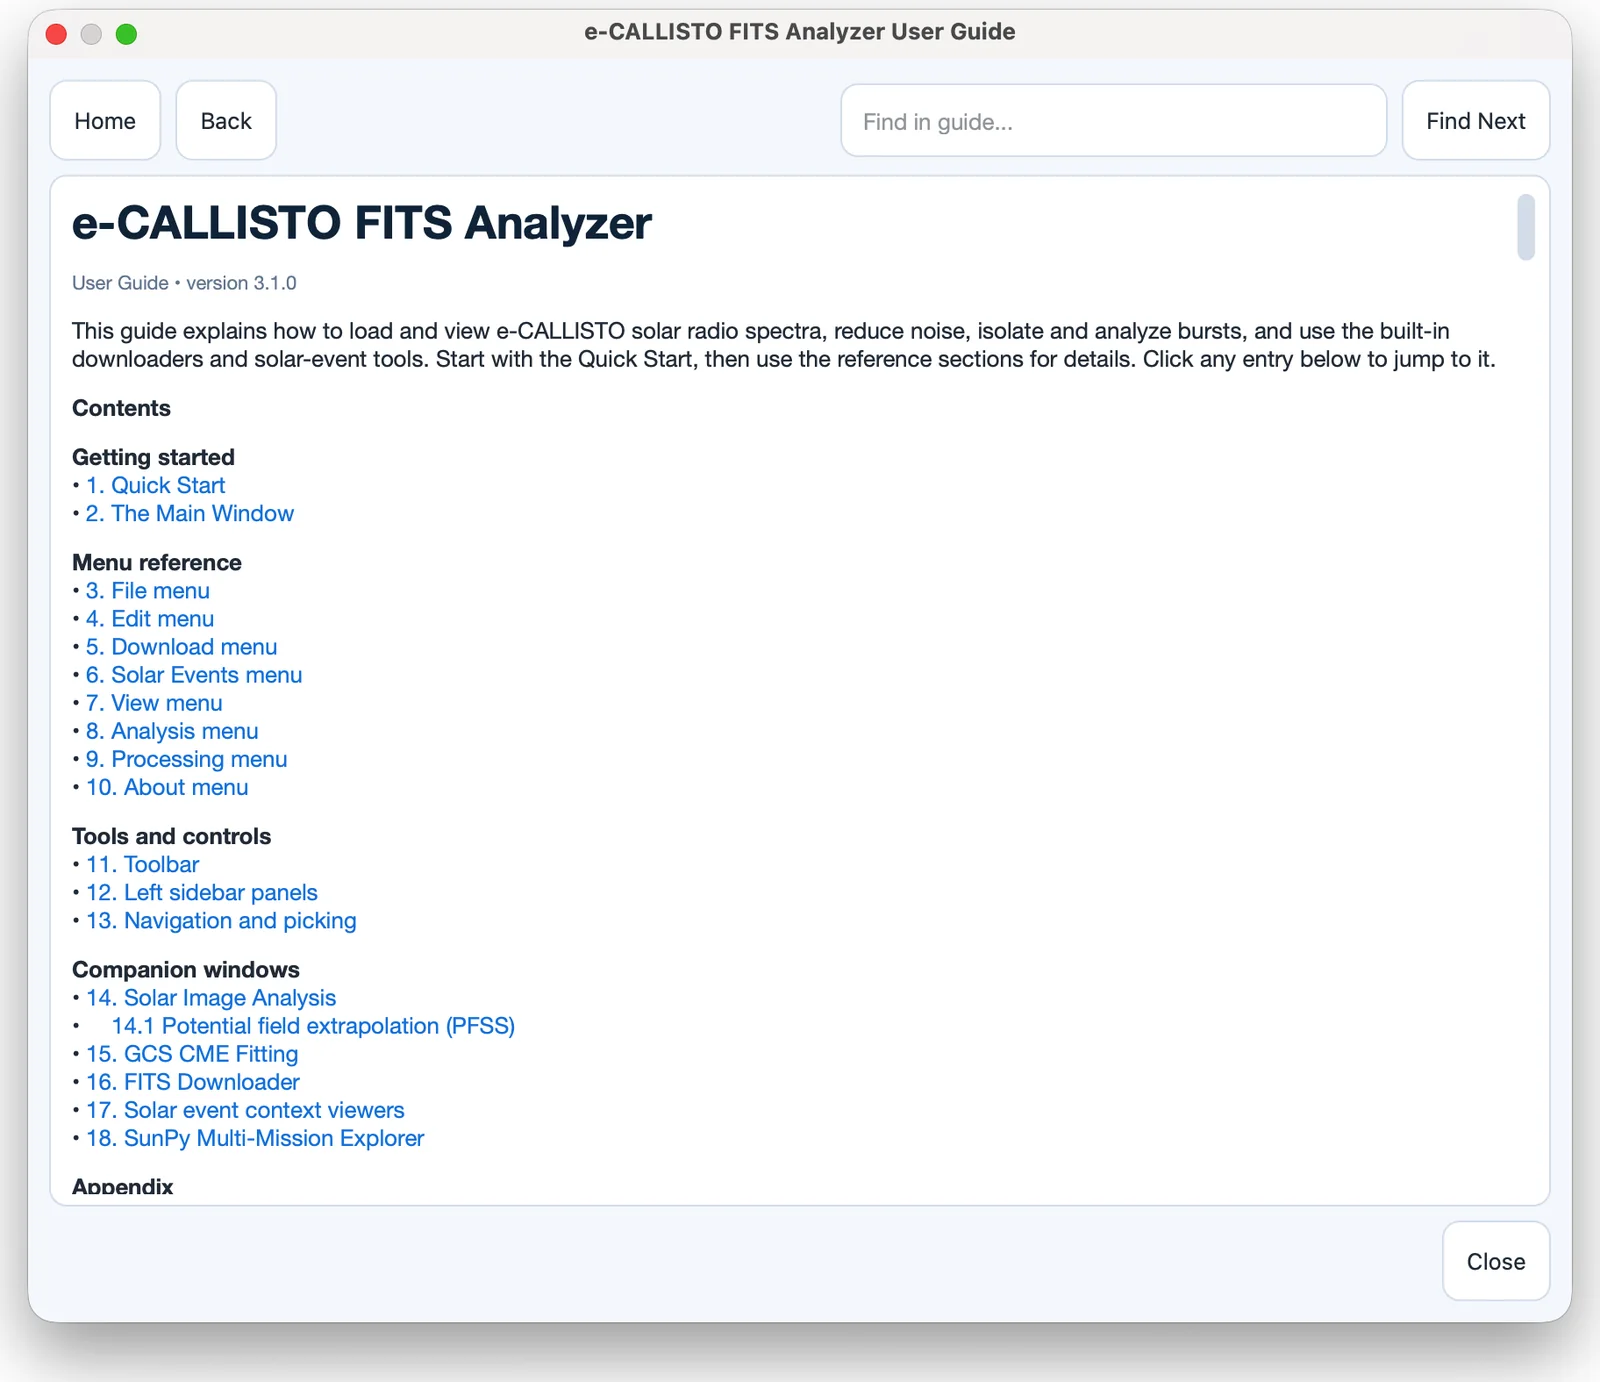Screen dimensions: 1600x1382
Task: Focus the Find in guide search field
Action: (1113, 121)
